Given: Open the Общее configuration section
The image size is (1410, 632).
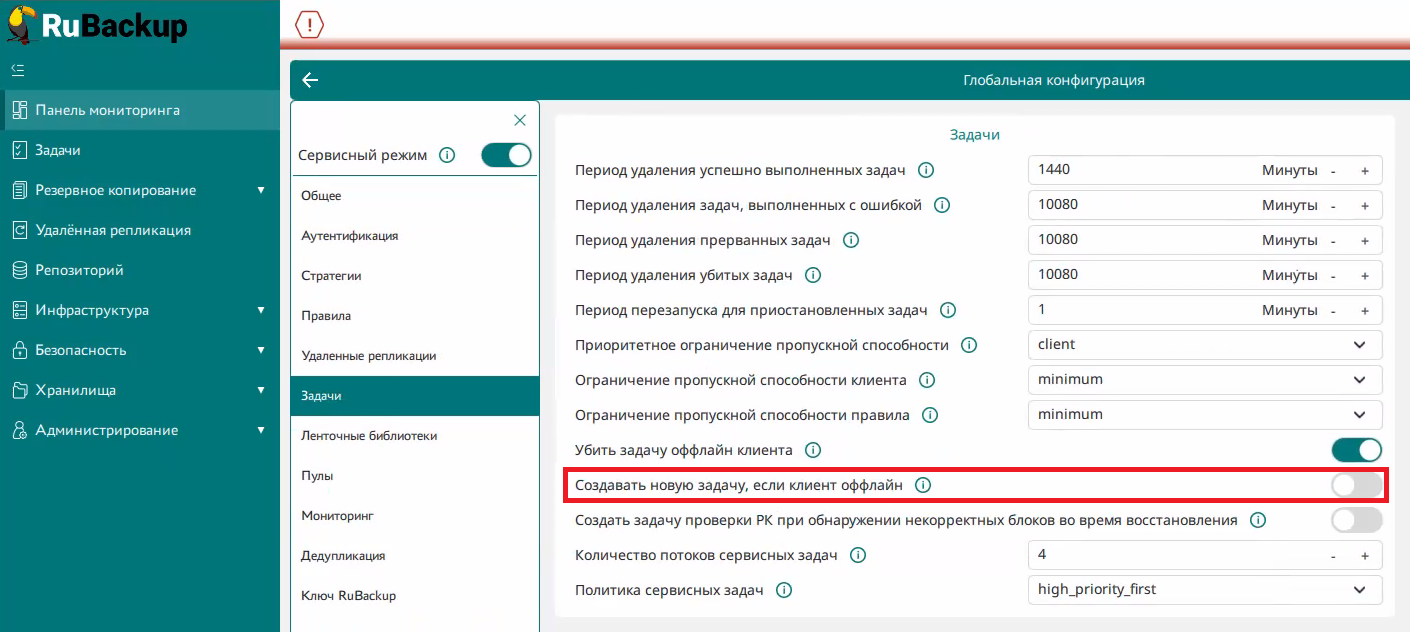Looking at the screenshot, I should [x=415, y=196].
